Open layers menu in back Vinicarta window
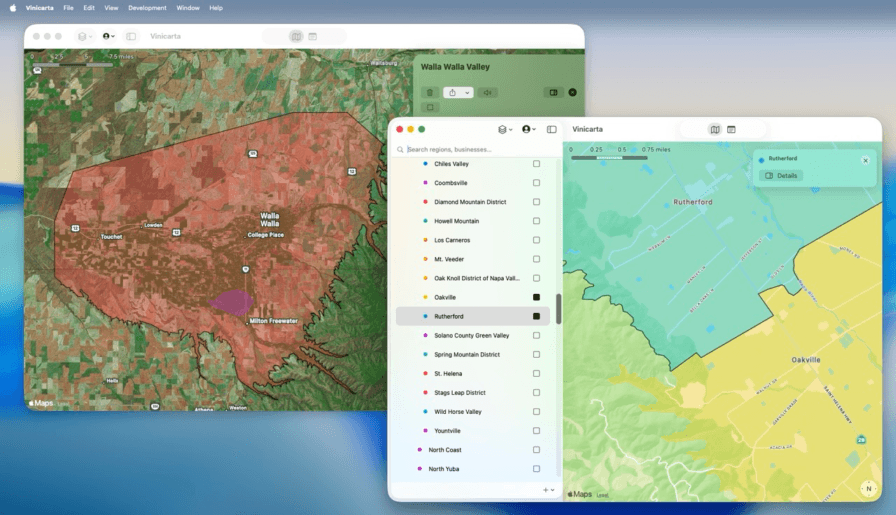The image size is (896, 515). click(x=85, y=37)
